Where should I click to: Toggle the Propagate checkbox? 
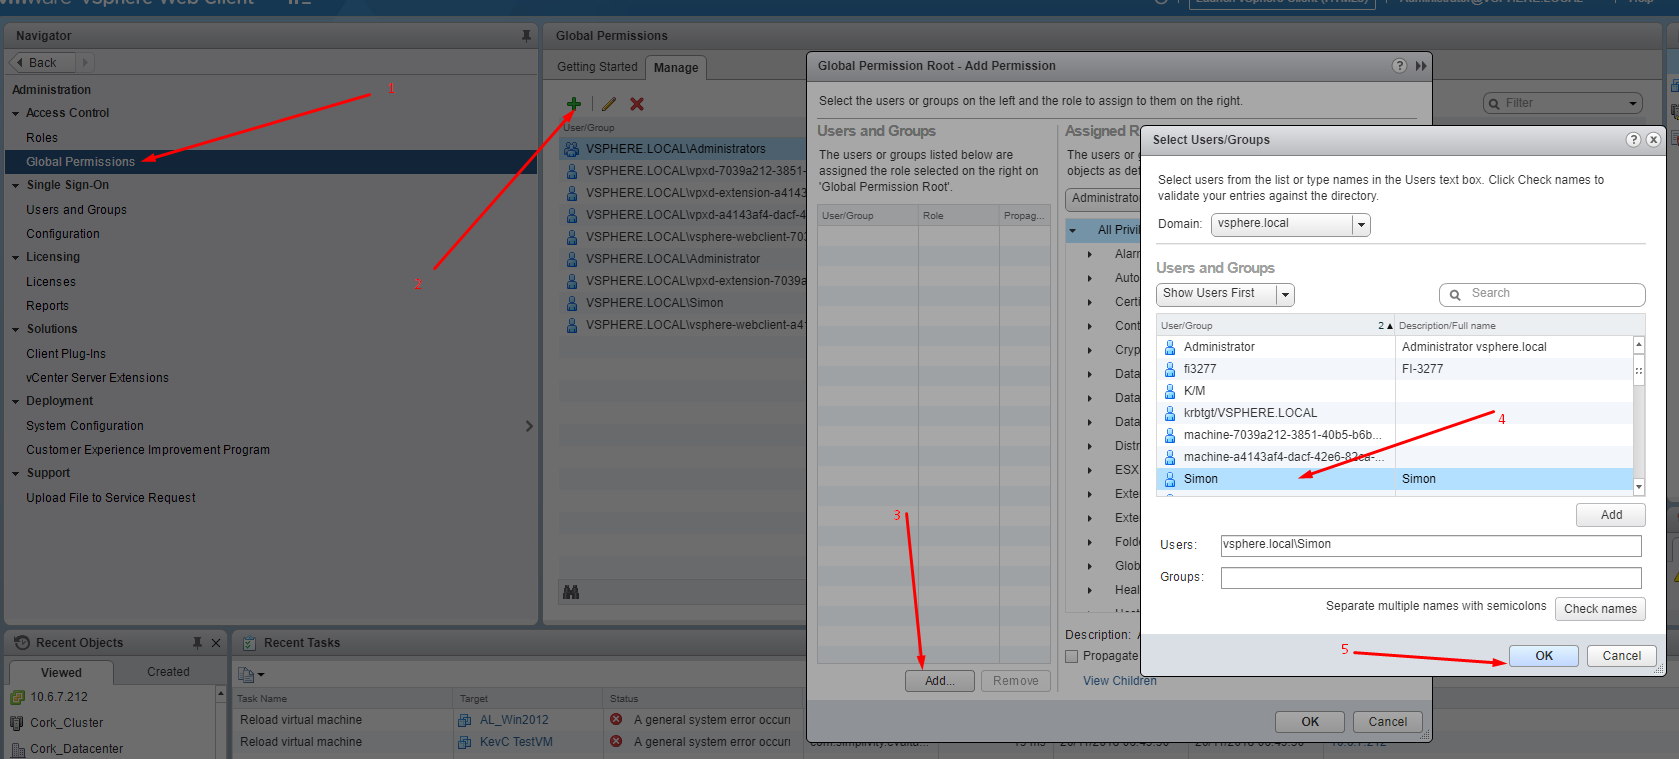click(x=1072, y=656)
